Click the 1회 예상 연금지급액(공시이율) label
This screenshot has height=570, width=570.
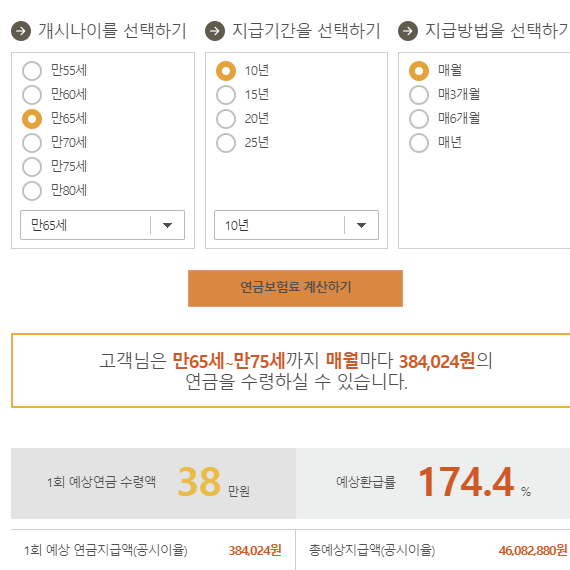pyautogui.click(x=106, y=550)
